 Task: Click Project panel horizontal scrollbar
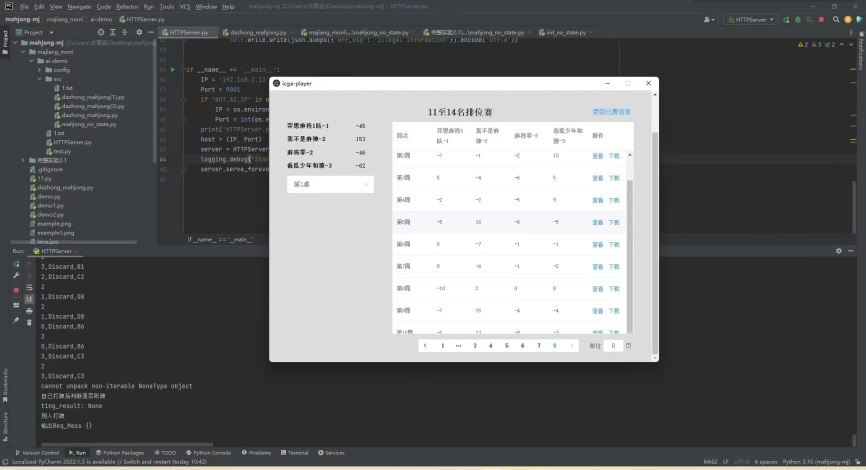74,242
